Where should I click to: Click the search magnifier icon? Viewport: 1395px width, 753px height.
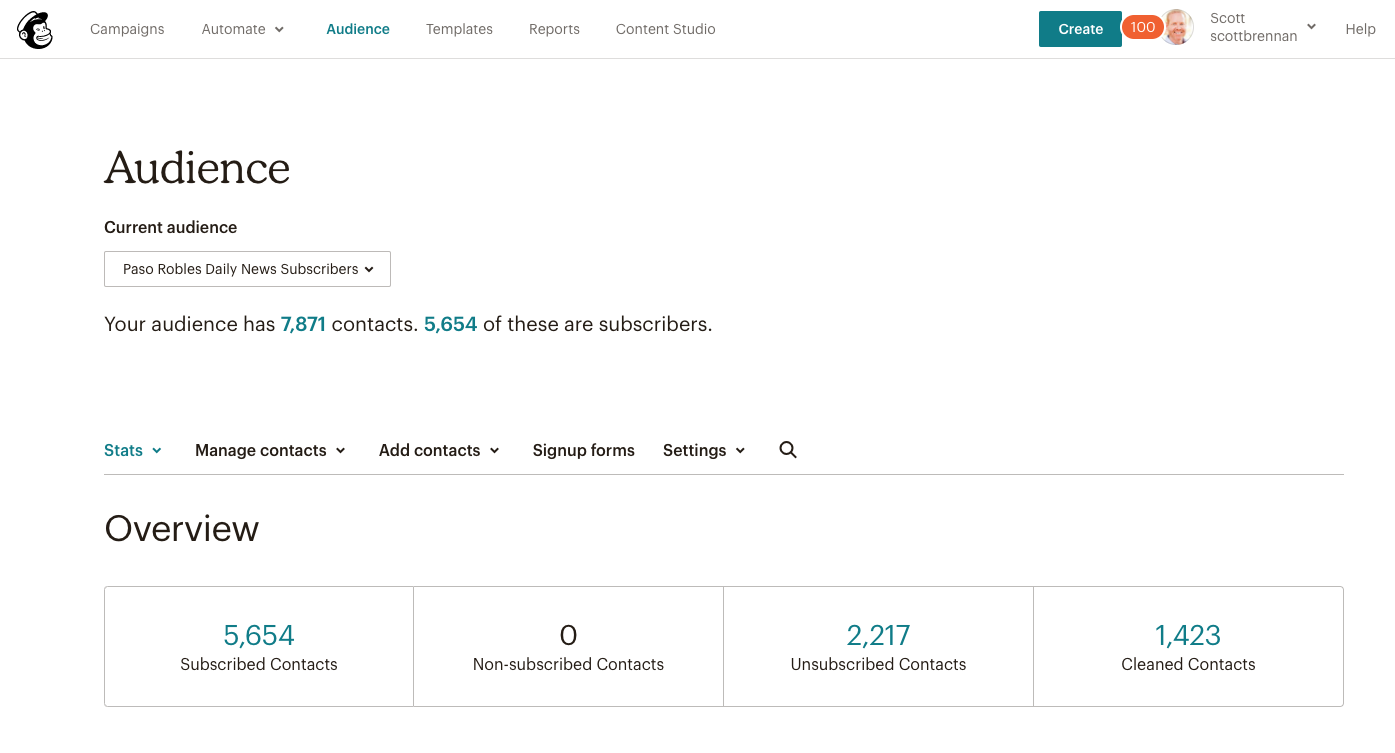coord(788,450)
